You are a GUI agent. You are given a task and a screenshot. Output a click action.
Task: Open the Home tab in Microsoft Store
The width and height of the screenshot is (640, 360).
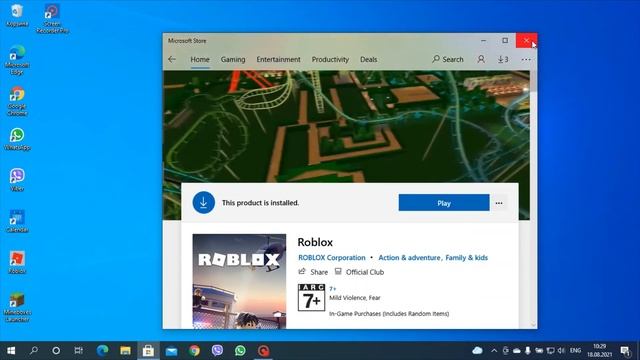click(x=200, y=60)
